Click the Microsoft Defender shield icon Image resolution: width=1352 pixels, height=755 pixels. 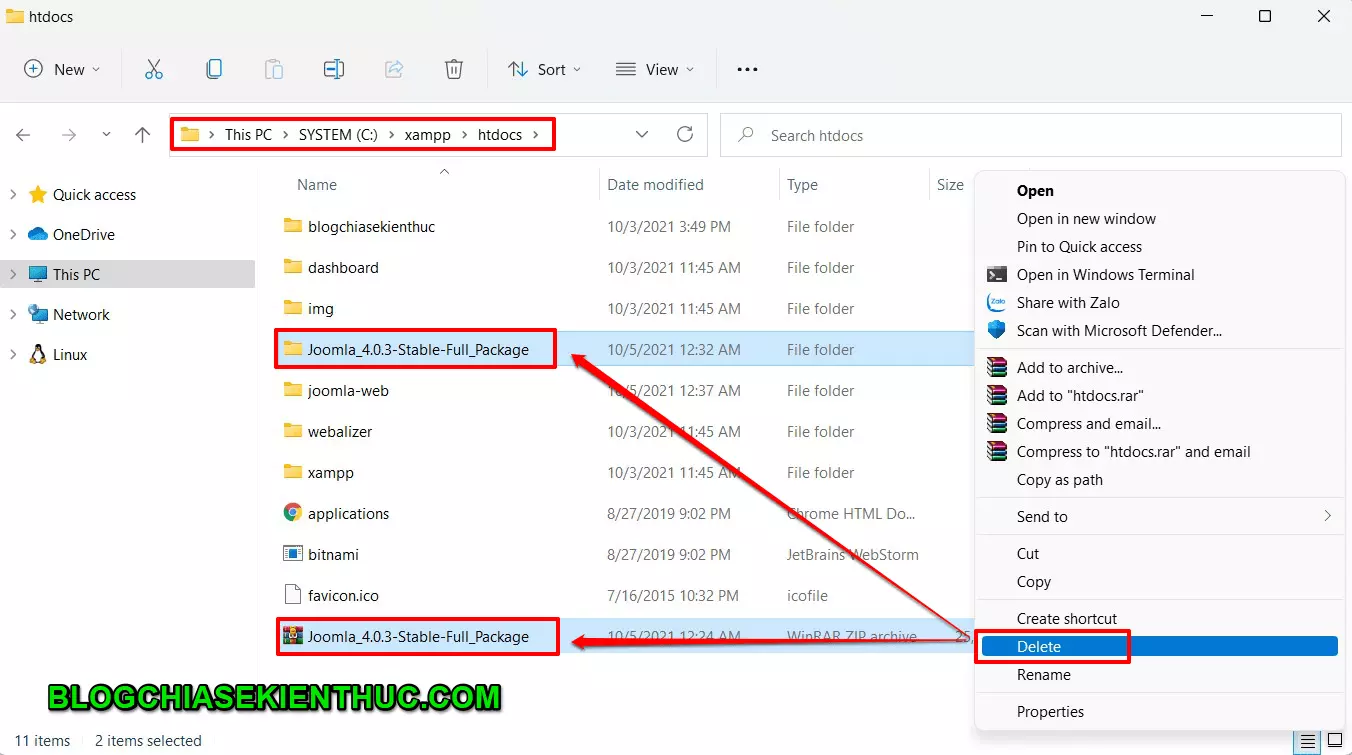pyautogui.click(x=996, y=330)
